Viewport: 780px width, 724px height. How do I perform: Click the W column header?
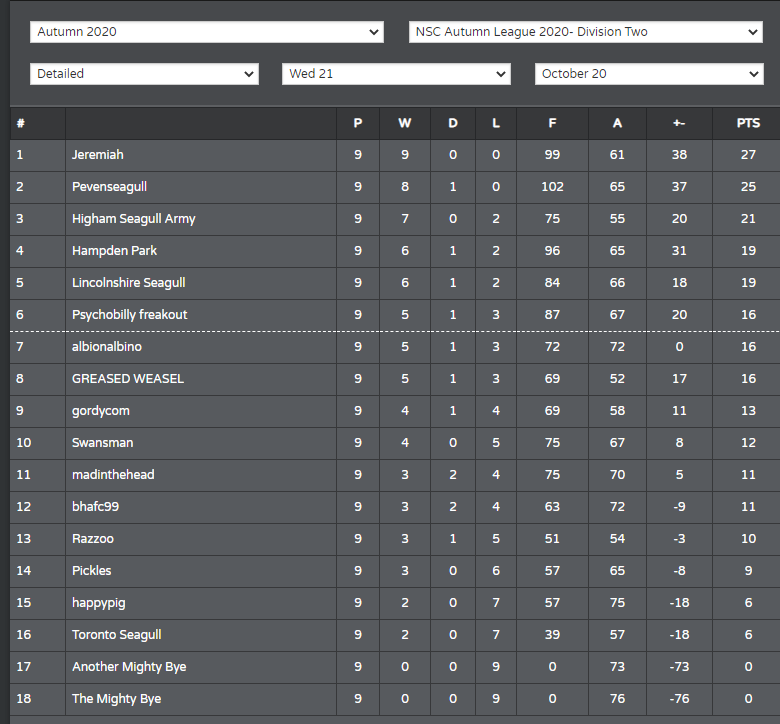click(404, 123)
